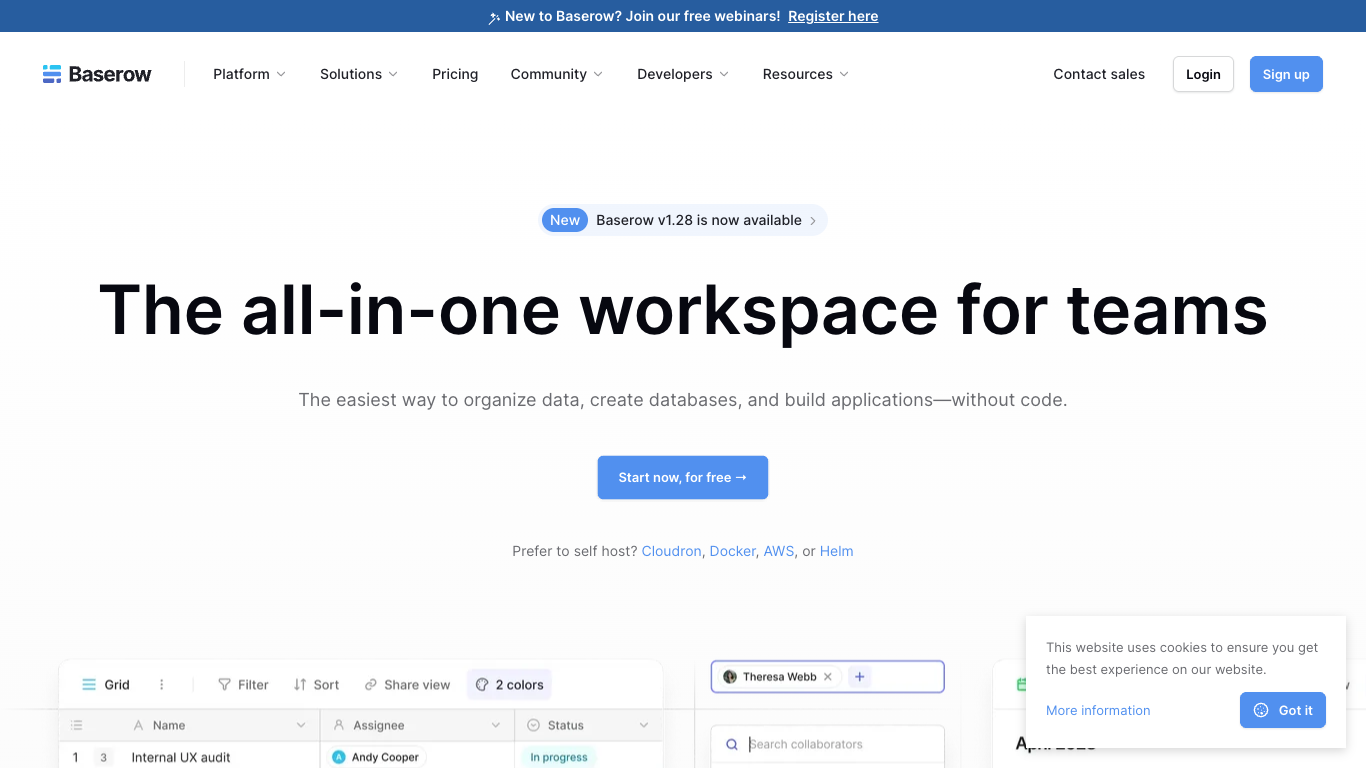Click More information in cookie notice
1366x768 pixels.
[1098, 710]
